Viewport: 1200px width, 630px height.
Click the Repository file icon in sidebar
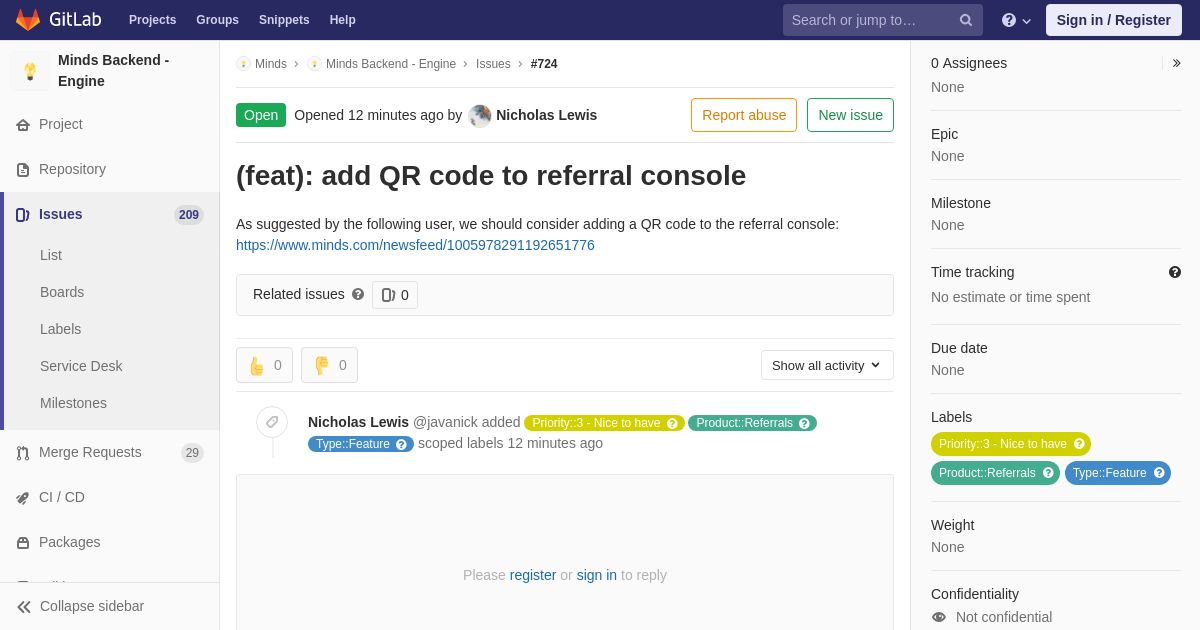[x=23, y=170]
